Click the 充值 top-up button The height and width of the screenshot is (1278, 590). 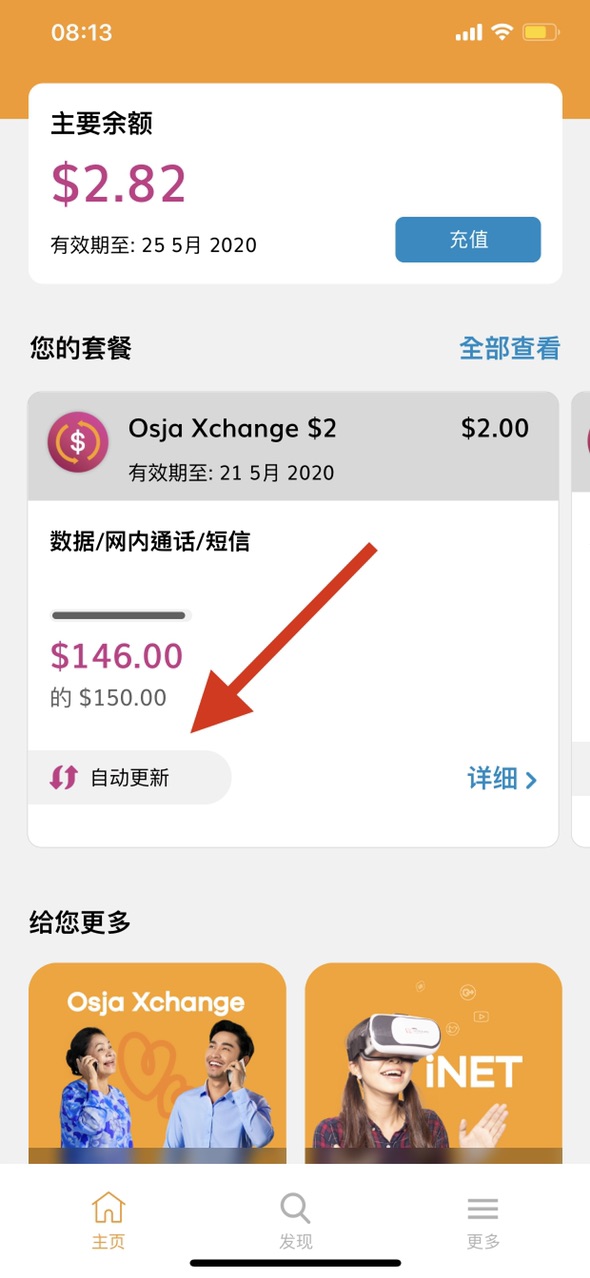pyautogui.click(x=468, y=240)
